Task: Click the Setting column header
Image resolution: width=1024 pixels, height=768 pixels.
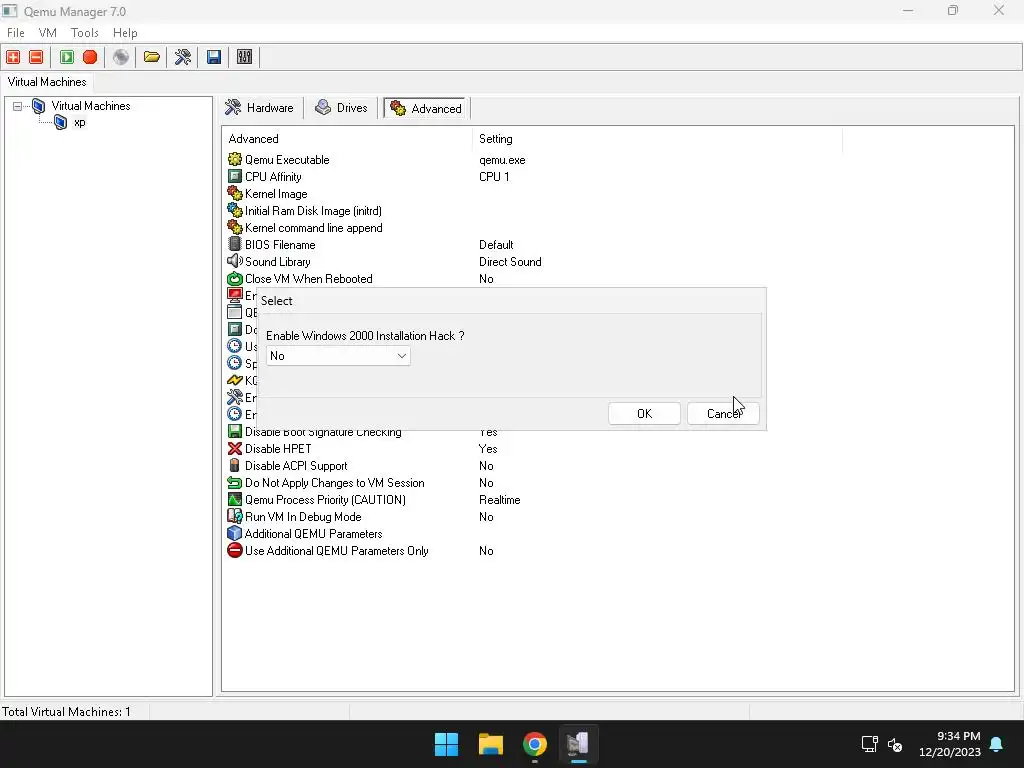Action: tap(657, 138)
